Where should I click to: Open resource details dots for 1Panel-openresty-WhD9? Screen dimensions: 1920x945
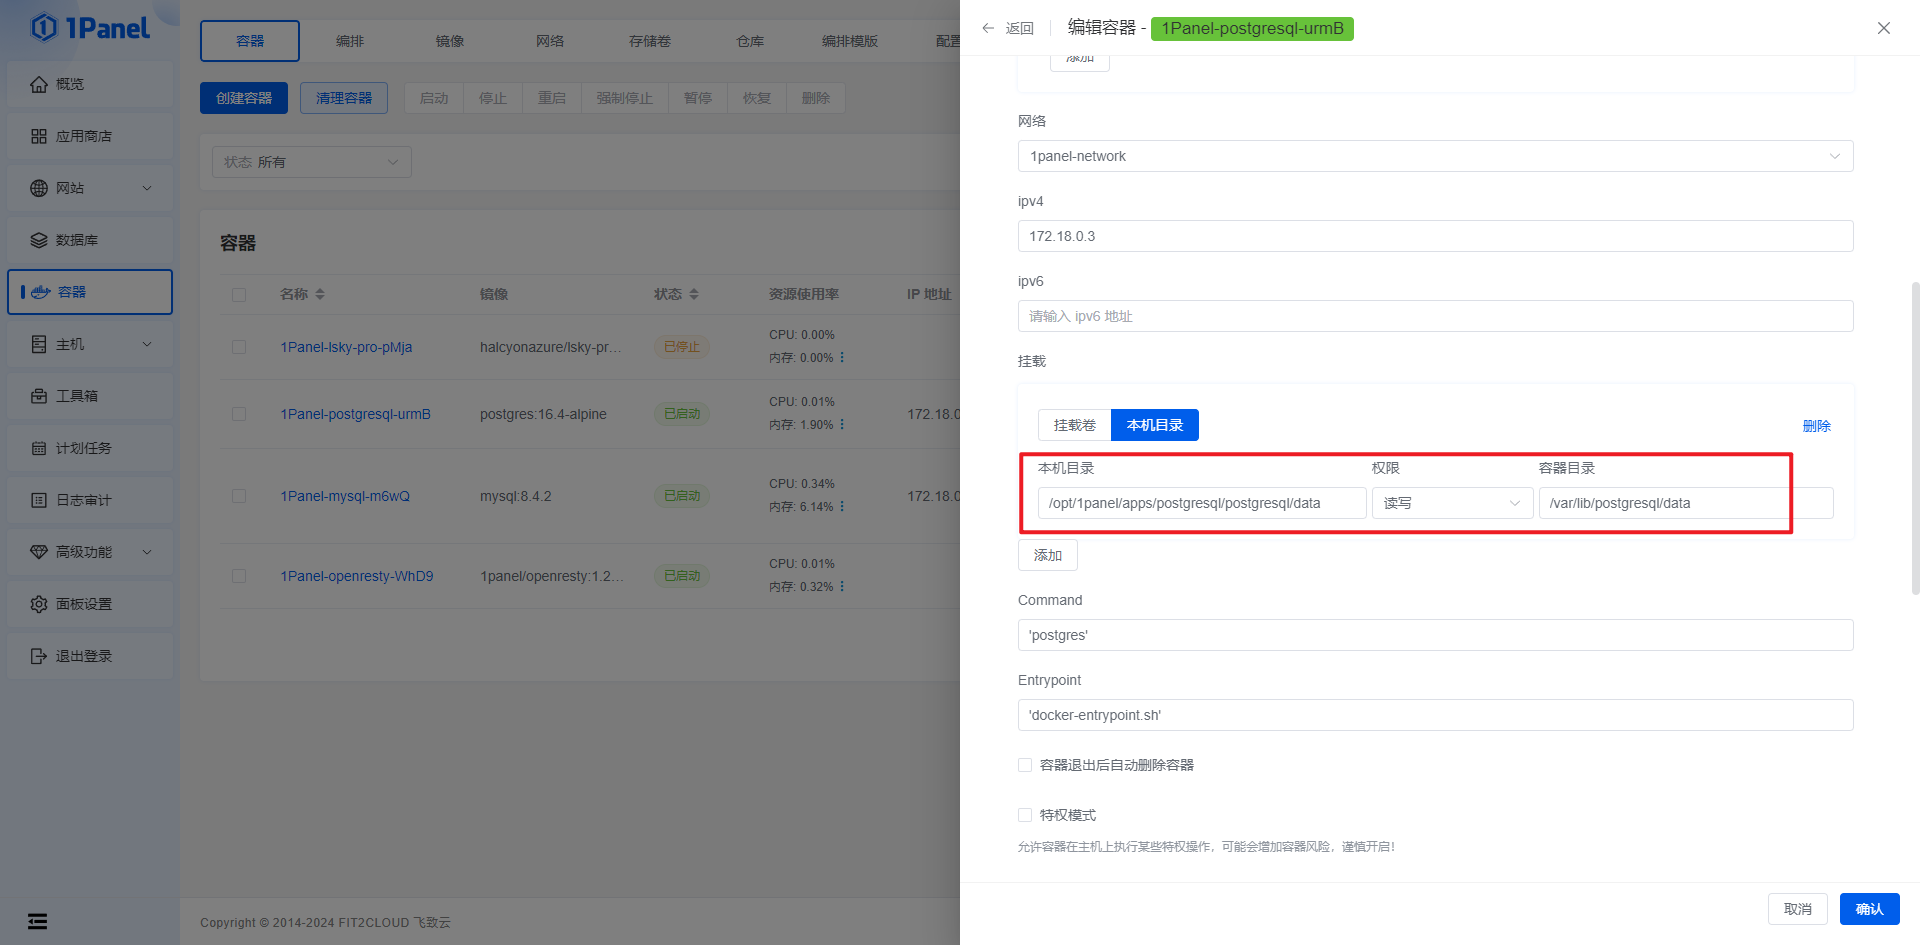point(842,586)
